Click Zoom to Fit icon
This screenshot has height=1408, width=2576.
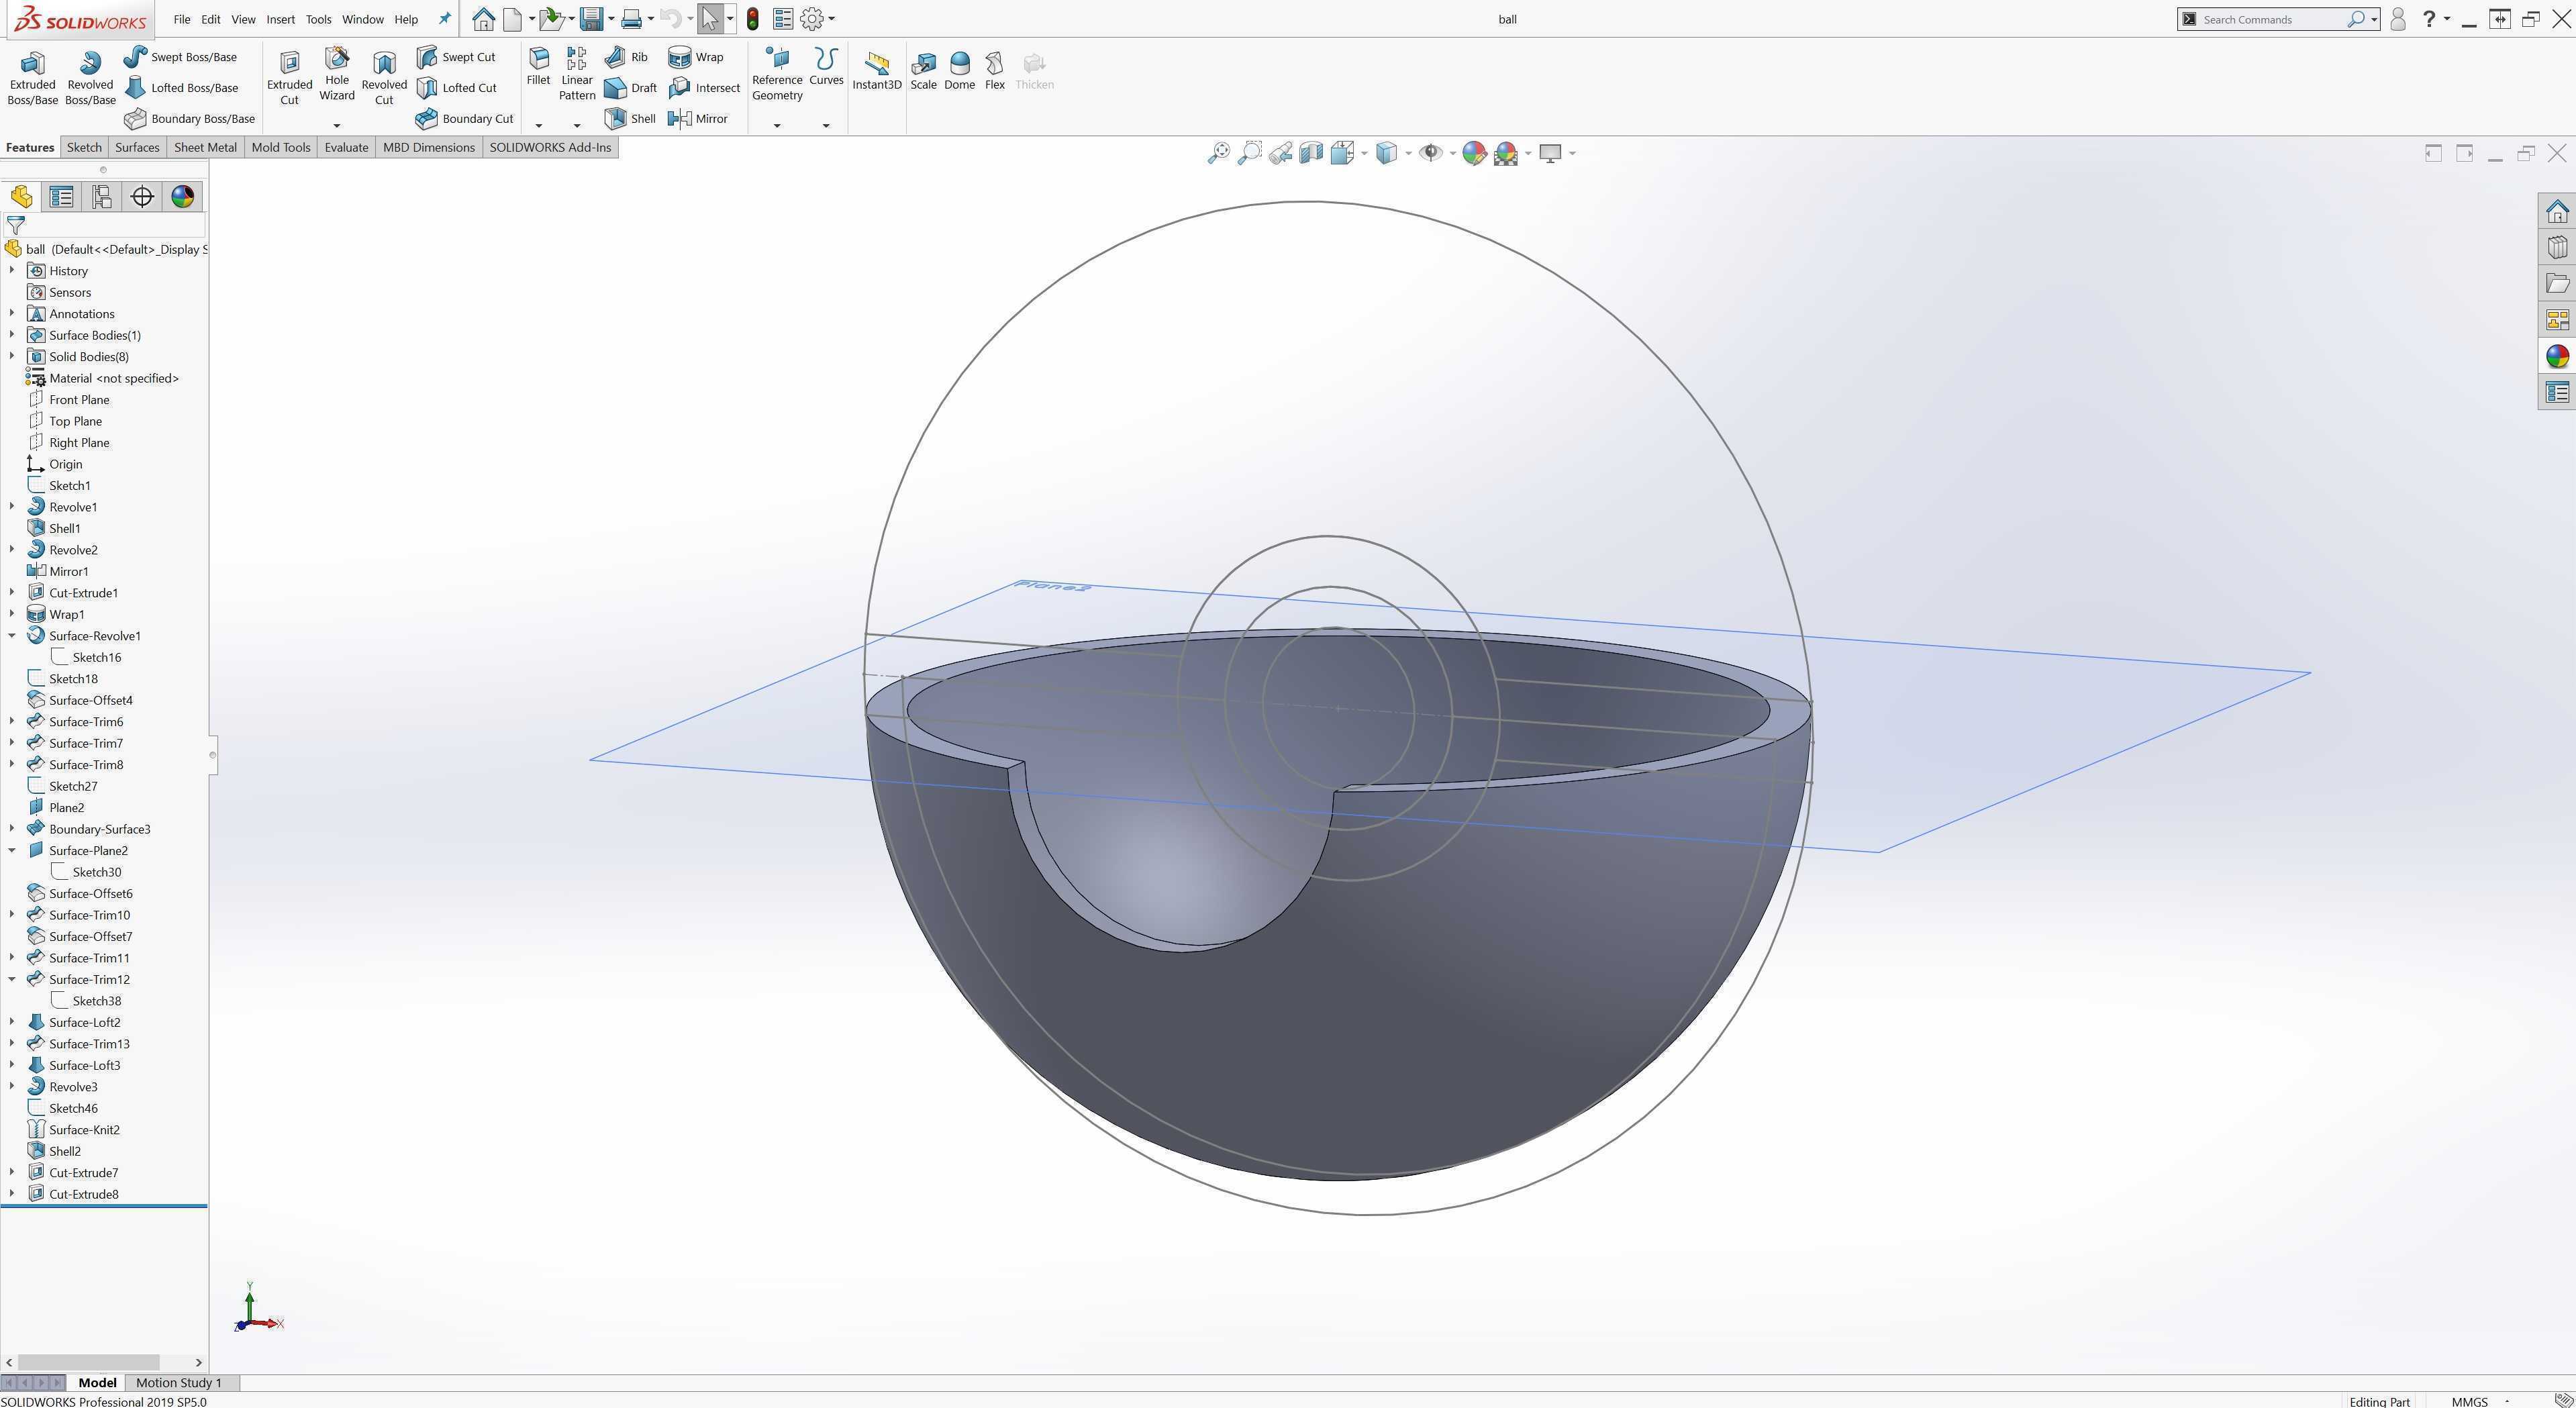tap(1218, 153)
